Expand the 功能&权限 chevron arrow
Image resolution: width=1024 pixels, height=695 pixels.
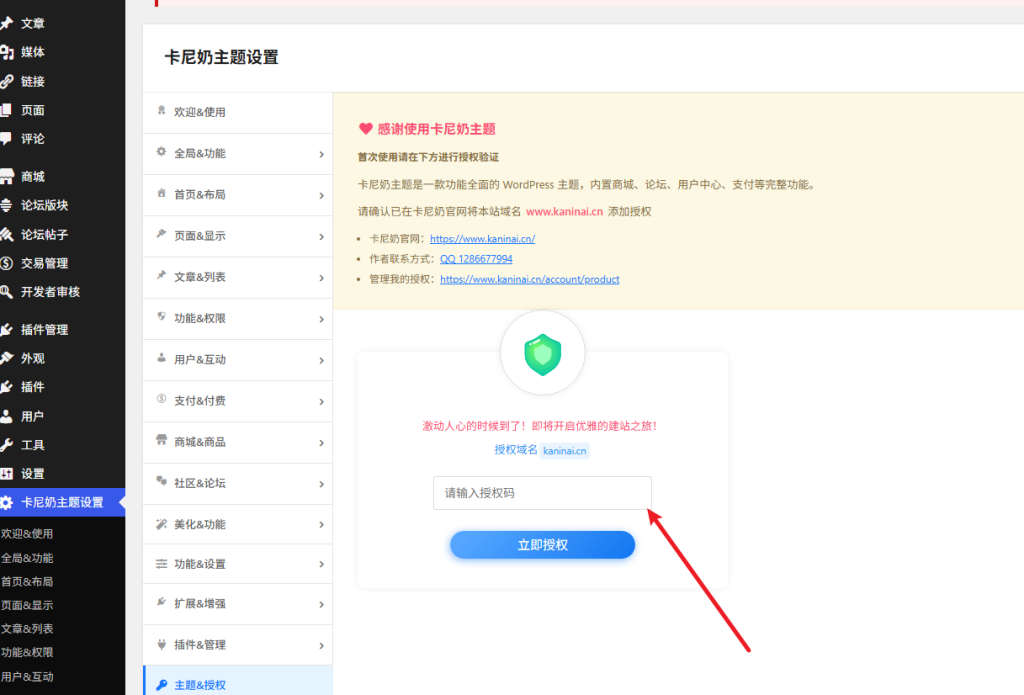coord(321,319)
